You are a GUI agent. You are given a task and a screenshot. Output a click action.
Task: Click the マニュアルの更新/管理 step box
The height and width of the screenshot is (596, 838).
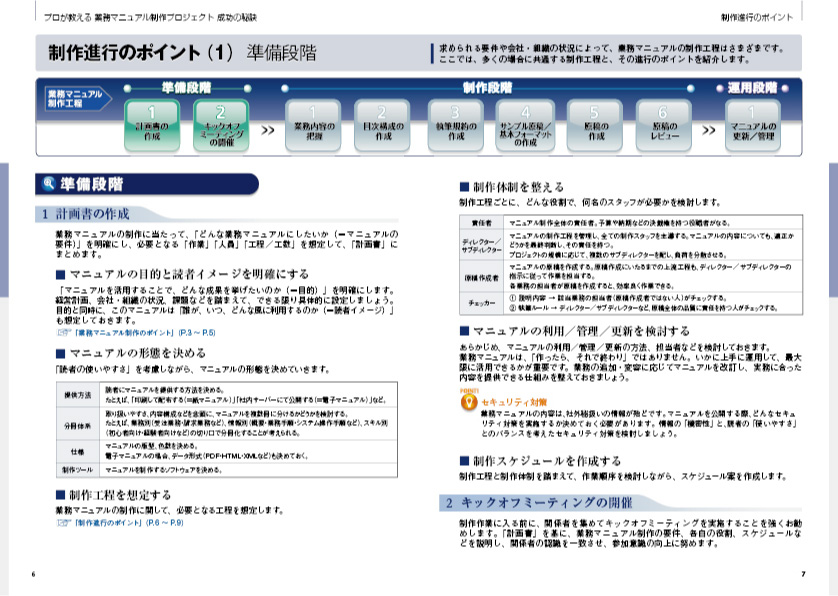pyautogui.click(x=753, y=126)
